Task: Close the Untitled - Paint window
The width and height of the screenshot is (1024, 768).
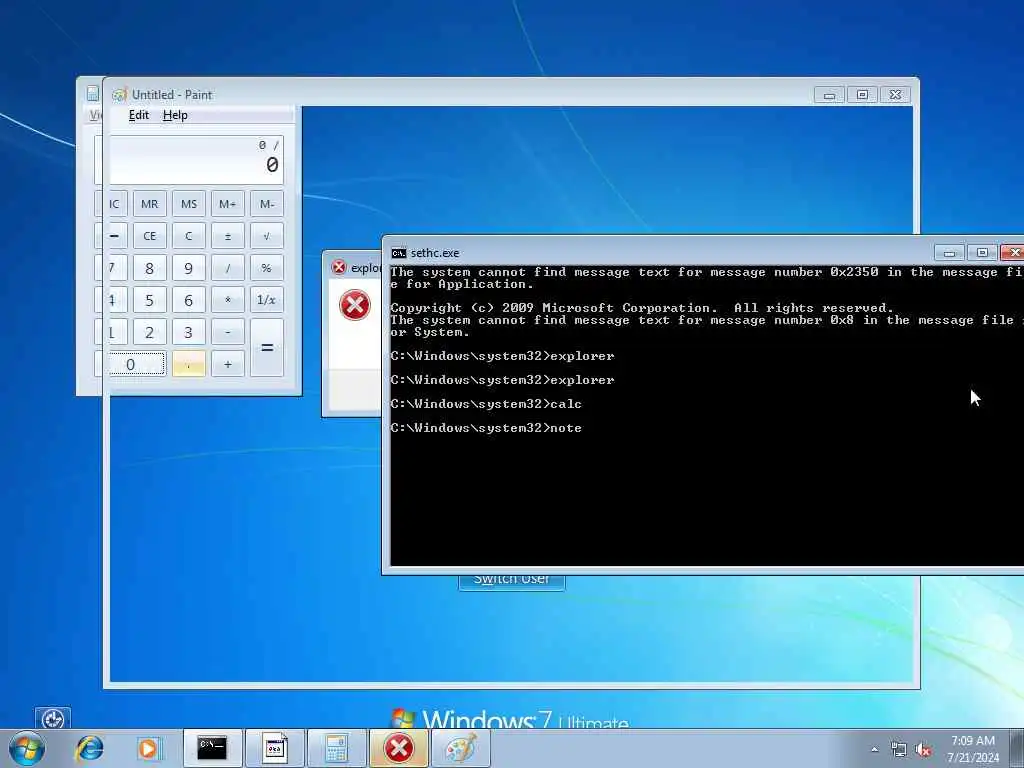Action: click(895, 95)
